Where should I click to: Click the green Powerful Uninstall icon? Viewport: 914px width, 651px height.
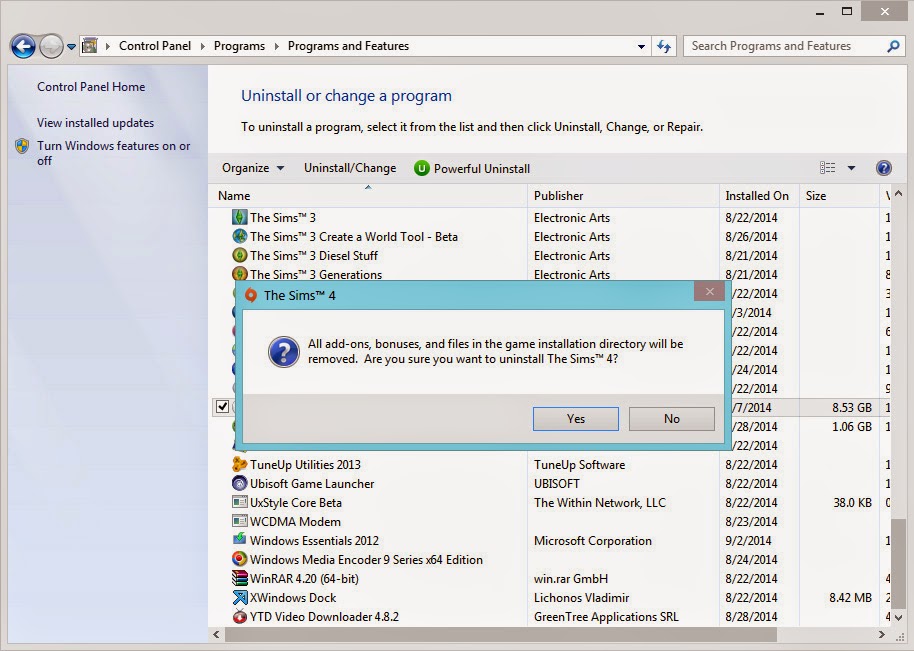[421, 168]
